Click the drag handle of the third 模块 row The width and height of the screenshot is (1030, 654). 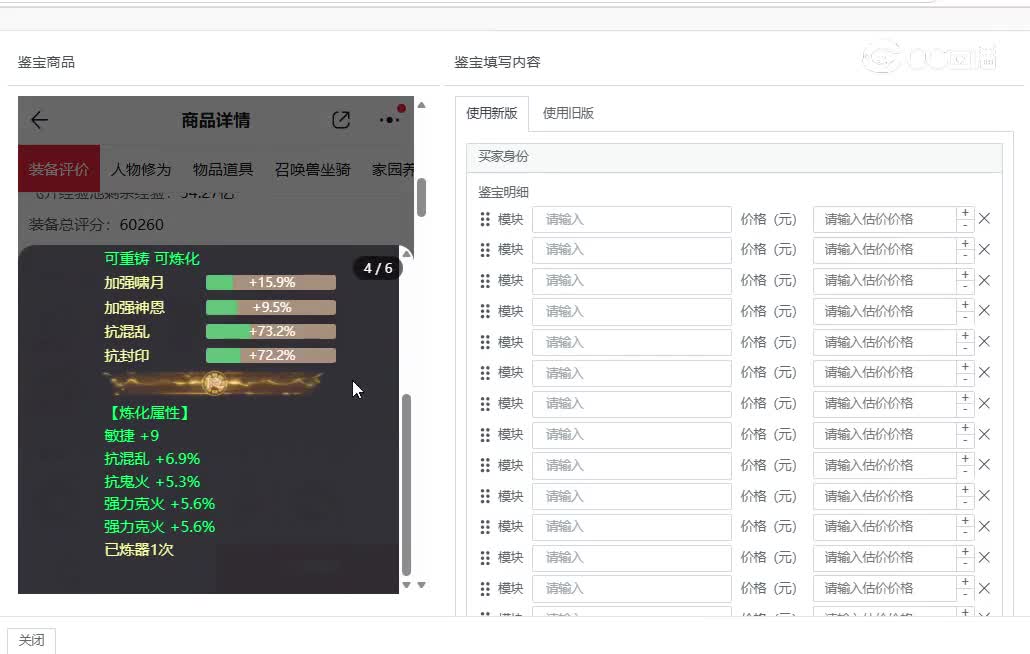pos(485,280)
